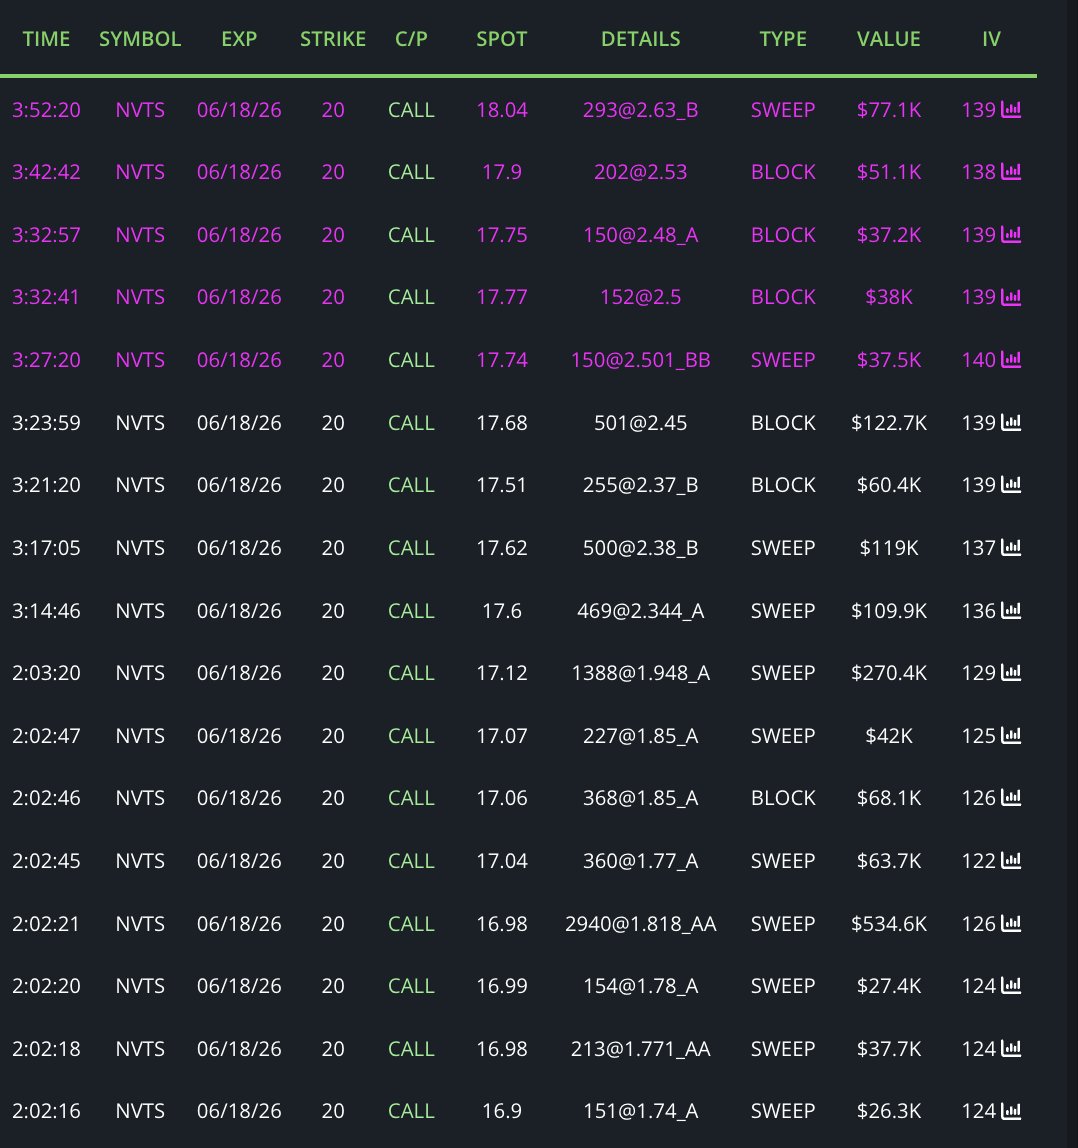Click value $109.9K
This screenshot has height=1148, width=1078.
pyautogui.click(x=889, y=611)
